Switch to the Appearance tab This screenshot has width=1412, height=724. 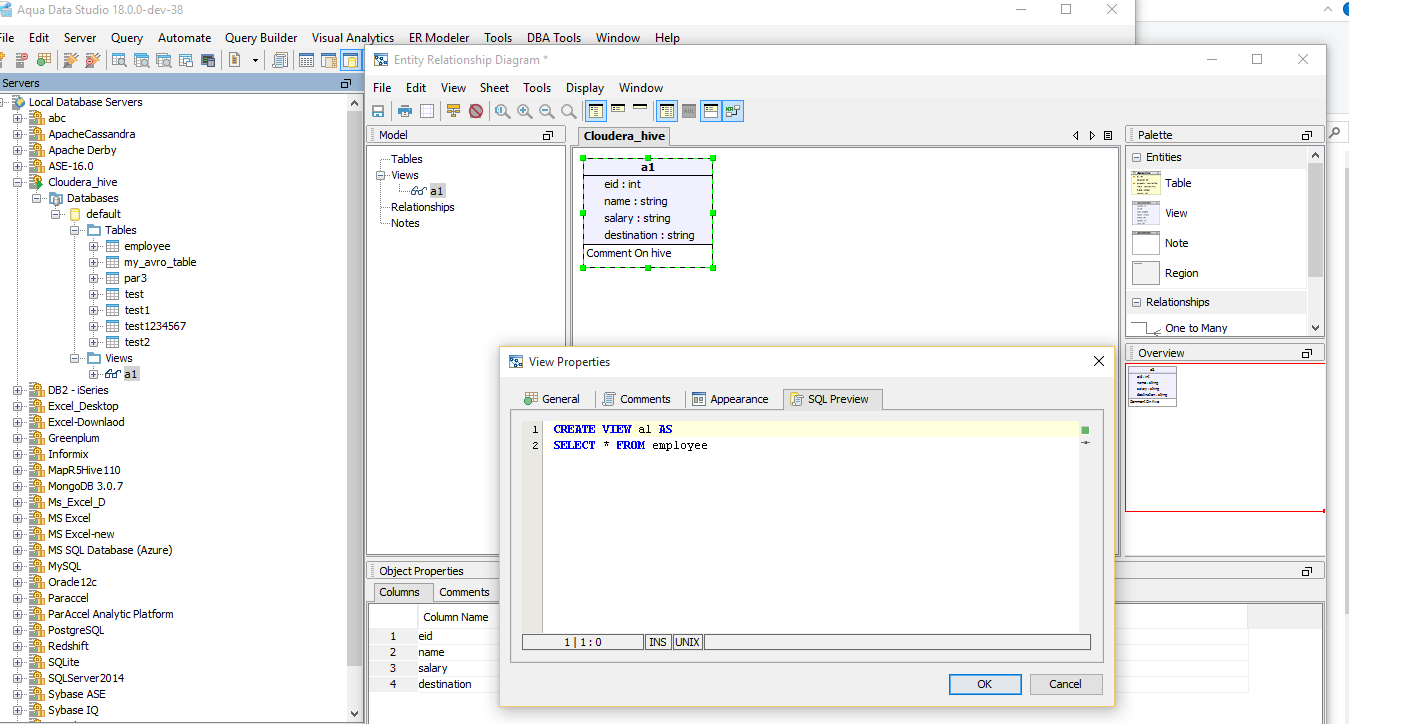730,399
